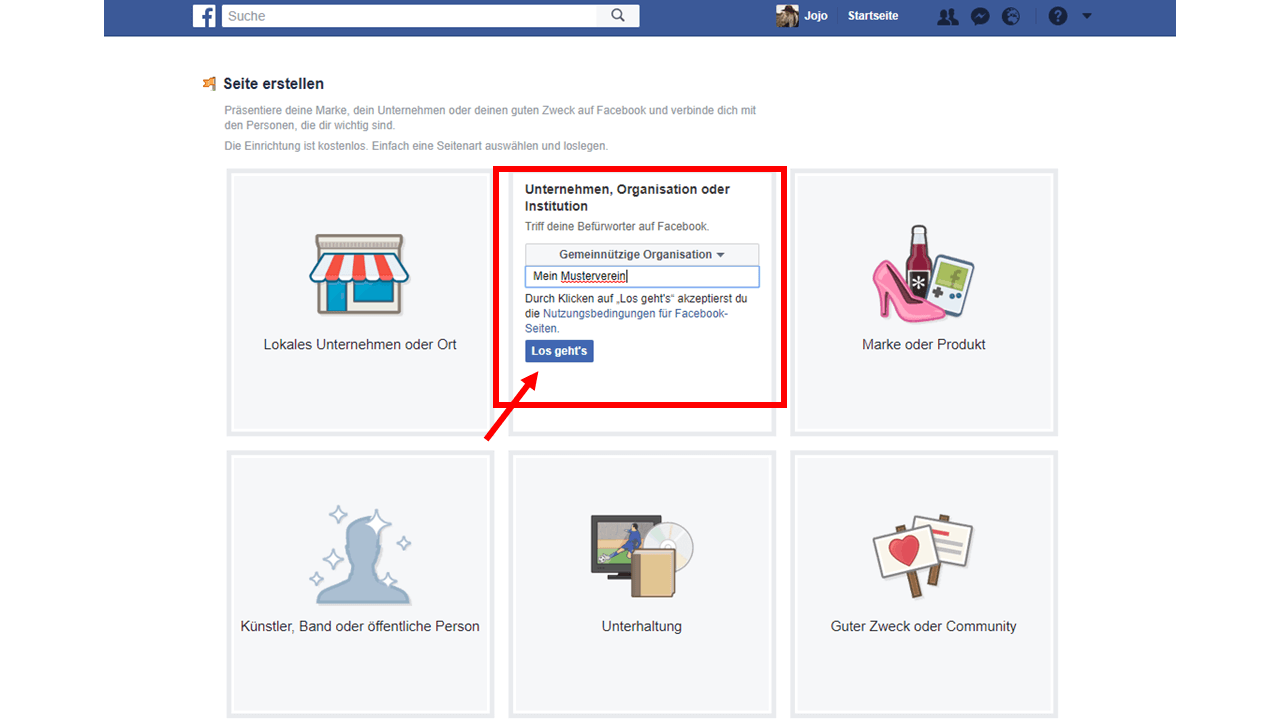Select the heart picket signs icon

pos(923,556)
